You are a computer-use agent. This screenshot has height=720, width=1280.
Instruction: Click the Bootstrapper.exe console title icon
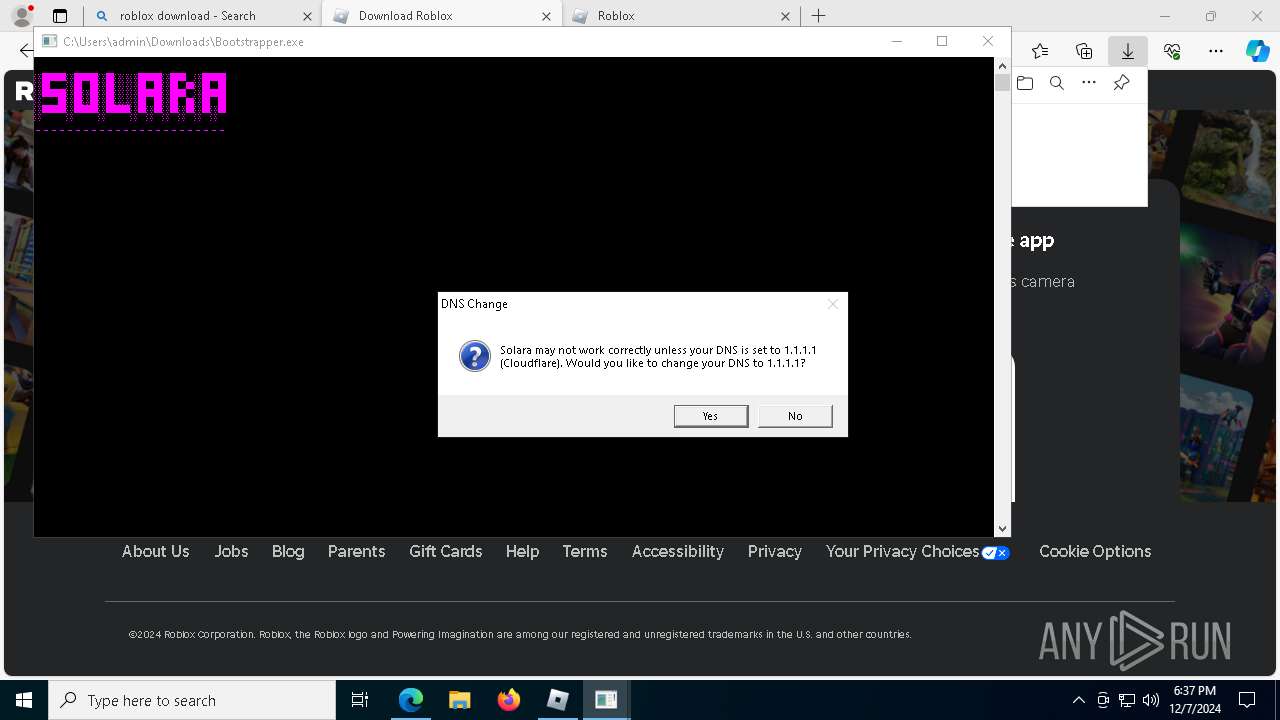pos(48,42)
